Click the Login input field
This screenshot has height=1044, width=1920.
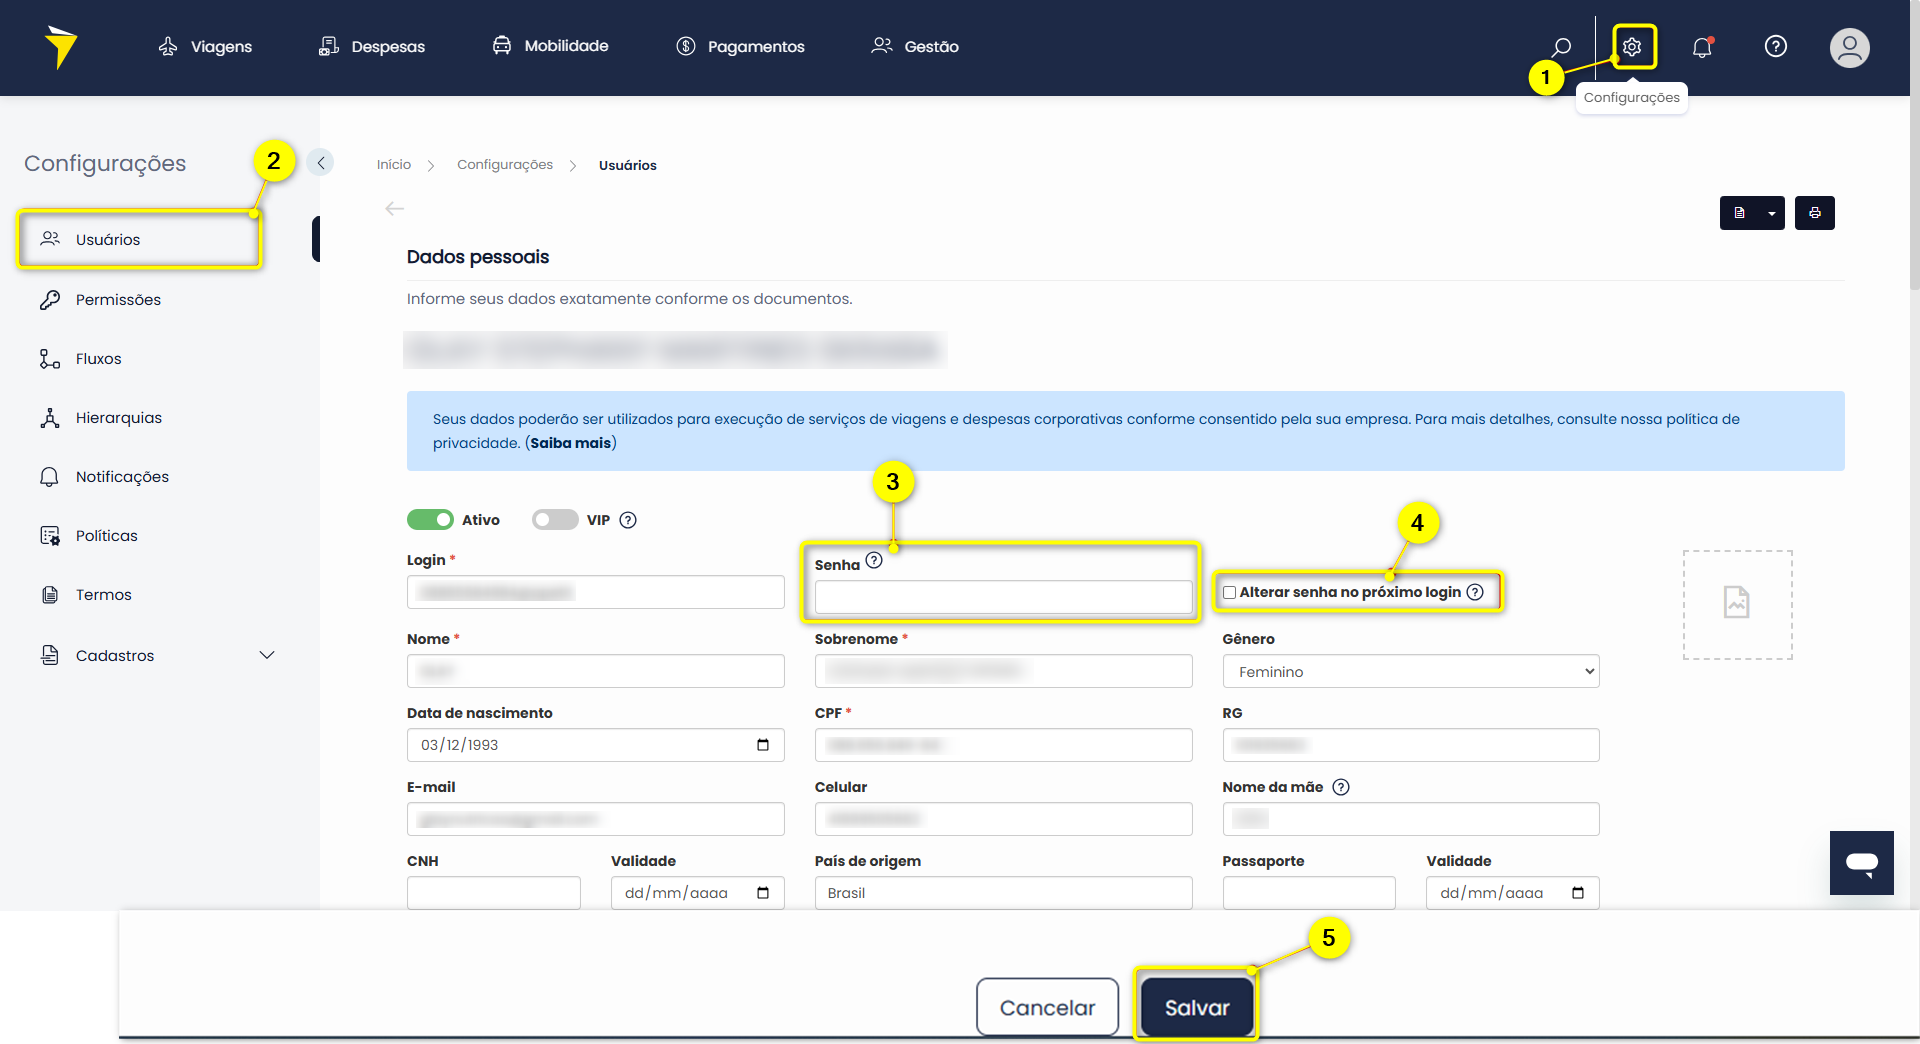click(595, 592)
